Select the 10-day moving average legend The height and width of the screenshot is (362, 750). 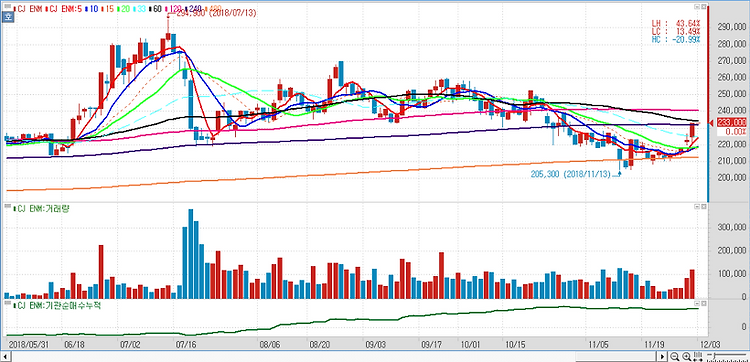91,9
